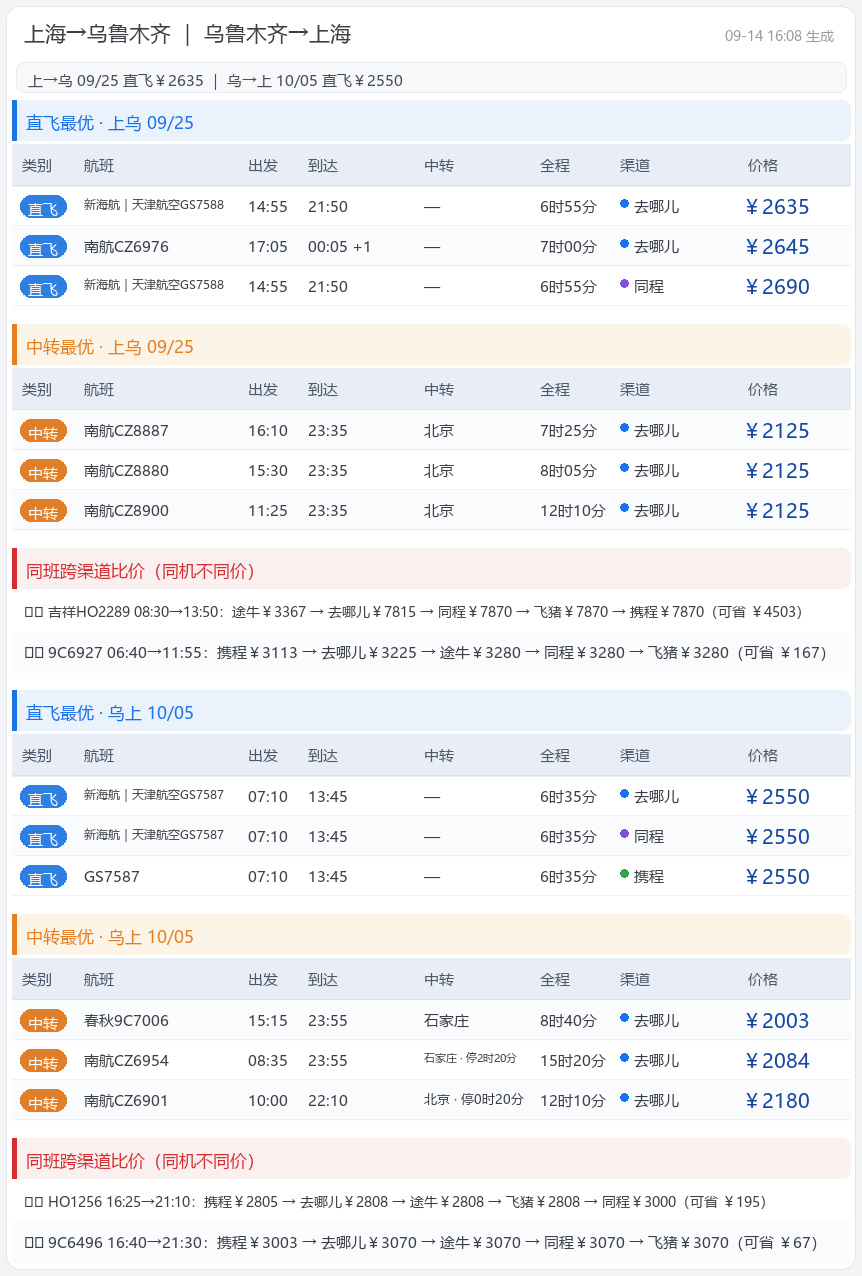
Task: Open the 中转最优 · 乌上 10/05 section header
Action: point(431,935)
